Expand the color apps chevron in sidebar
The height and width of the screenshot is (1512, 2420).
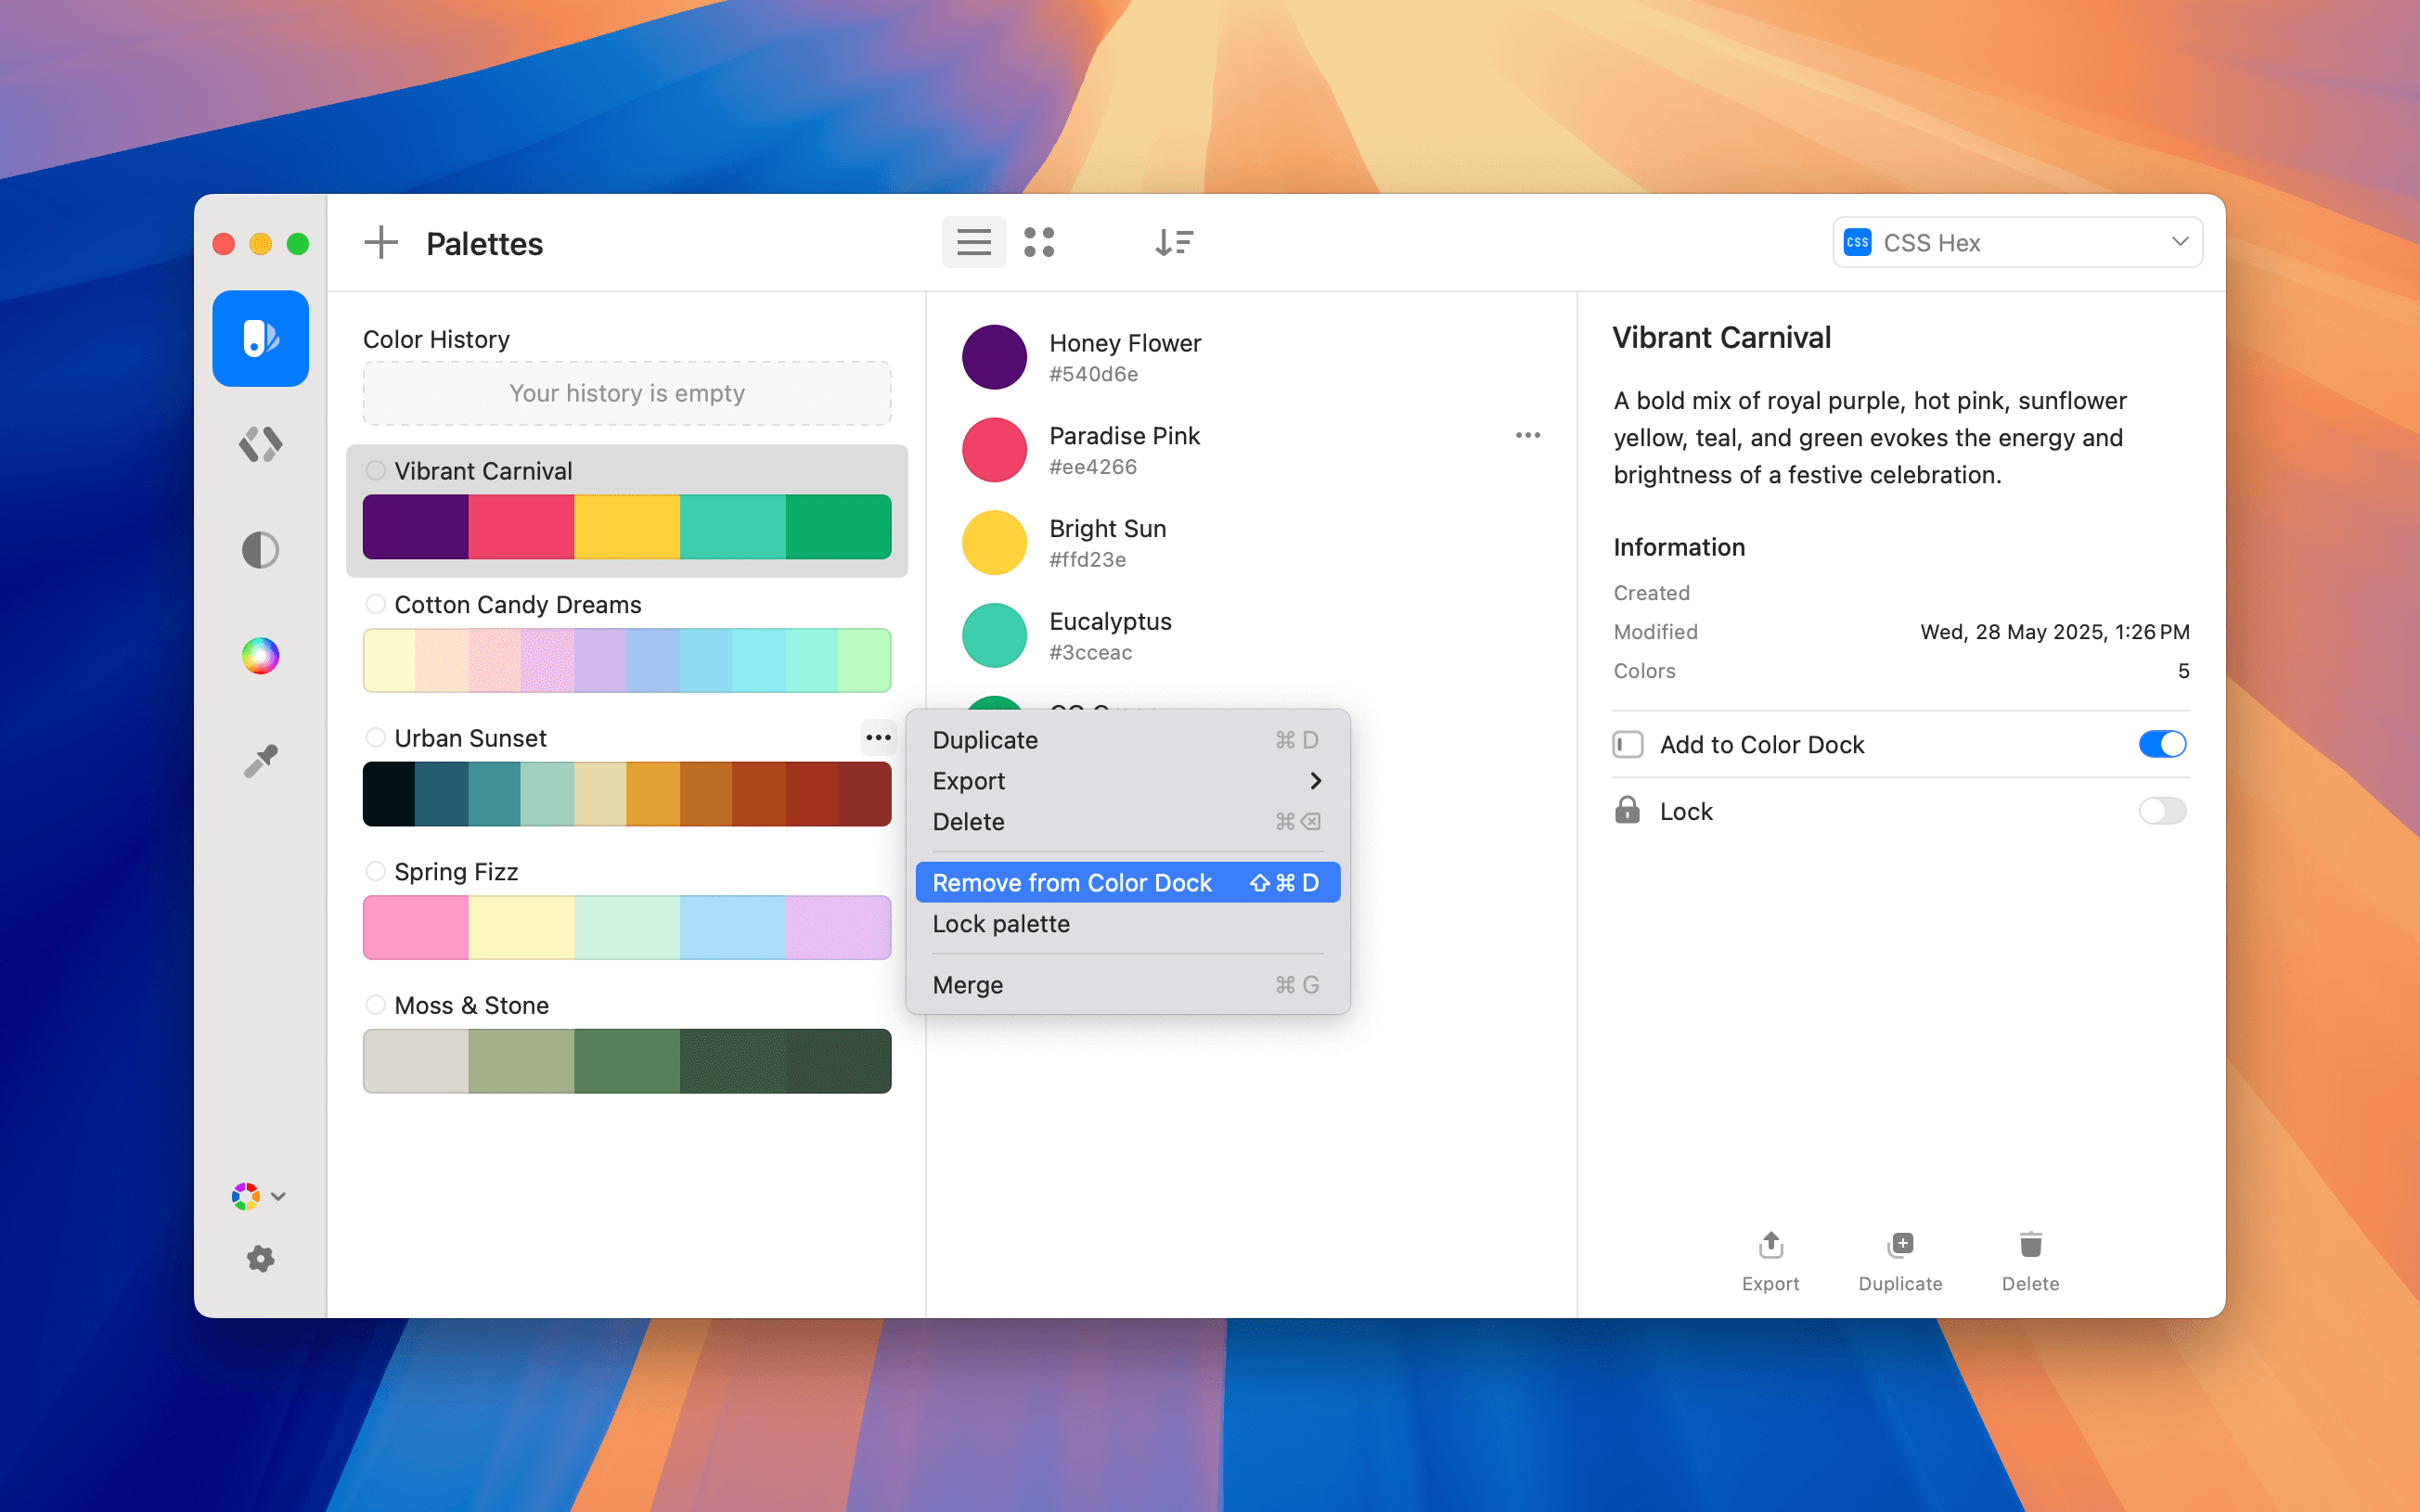point(278,1196)
